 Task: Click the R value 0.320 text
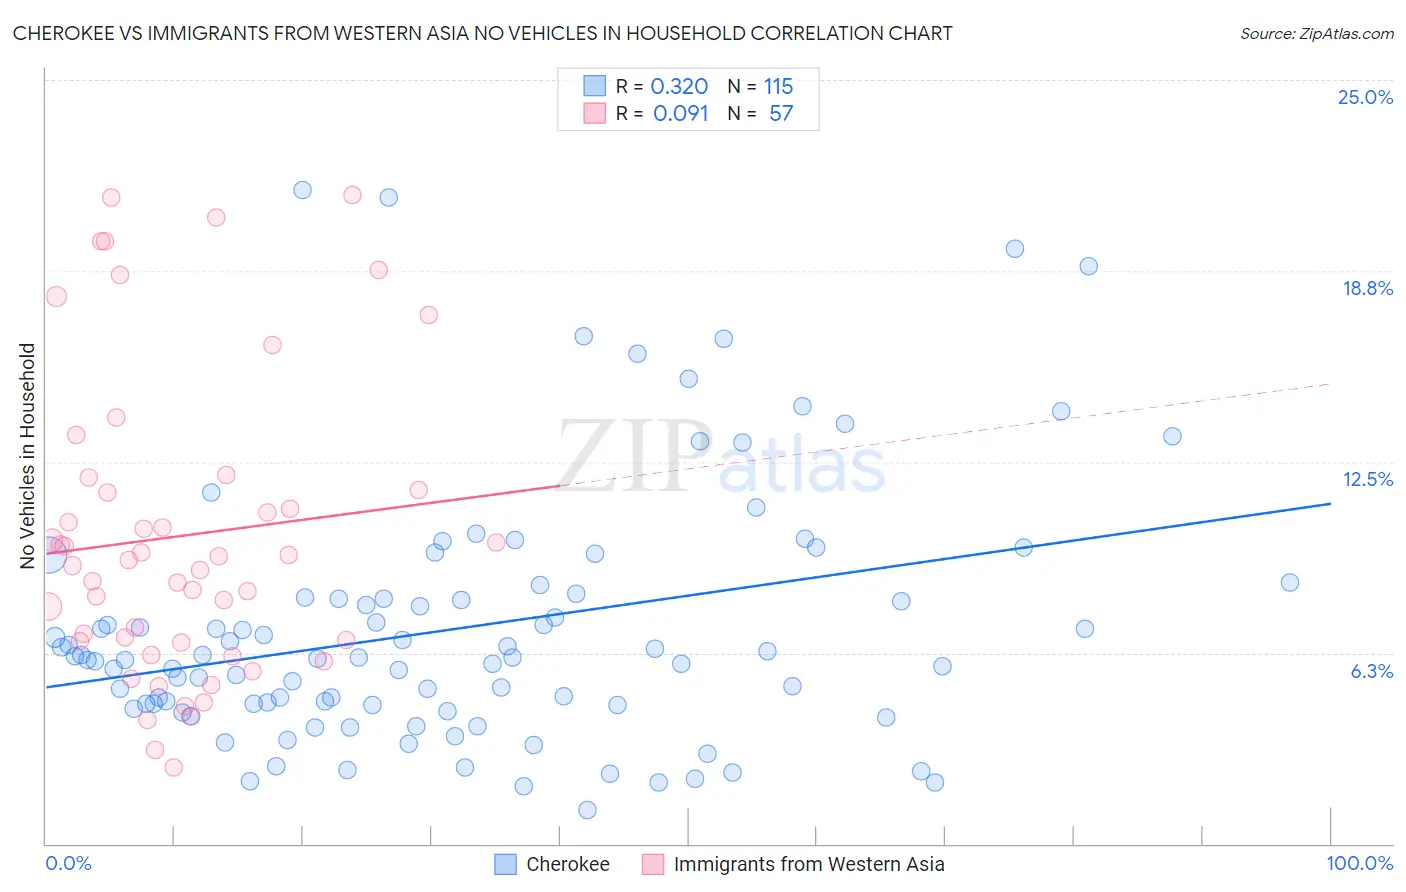(679, 86)
